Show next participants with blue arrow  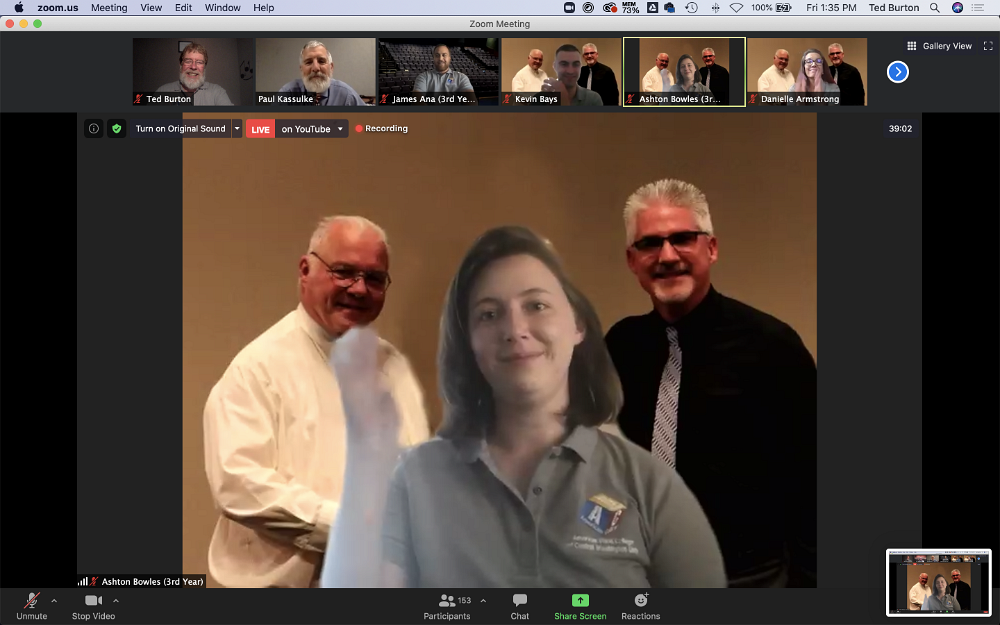coord(897,71)
